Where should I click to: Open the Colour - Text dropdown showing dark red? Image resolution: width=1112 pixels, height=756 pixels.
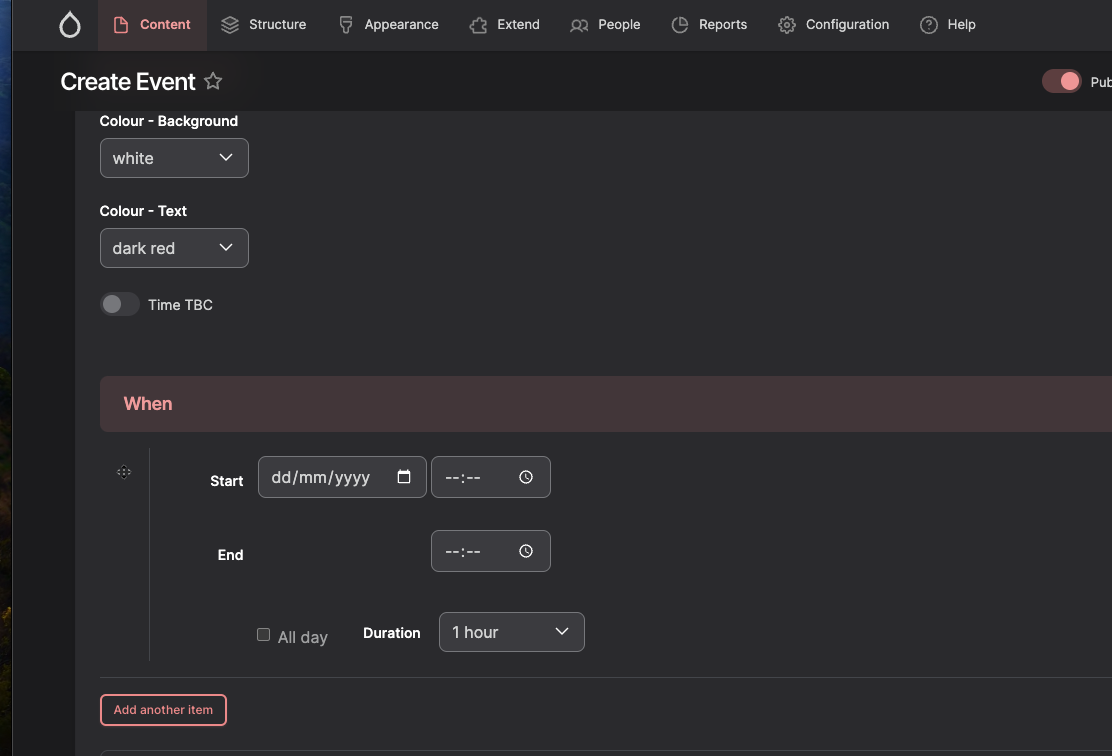(x=174, y=247)
